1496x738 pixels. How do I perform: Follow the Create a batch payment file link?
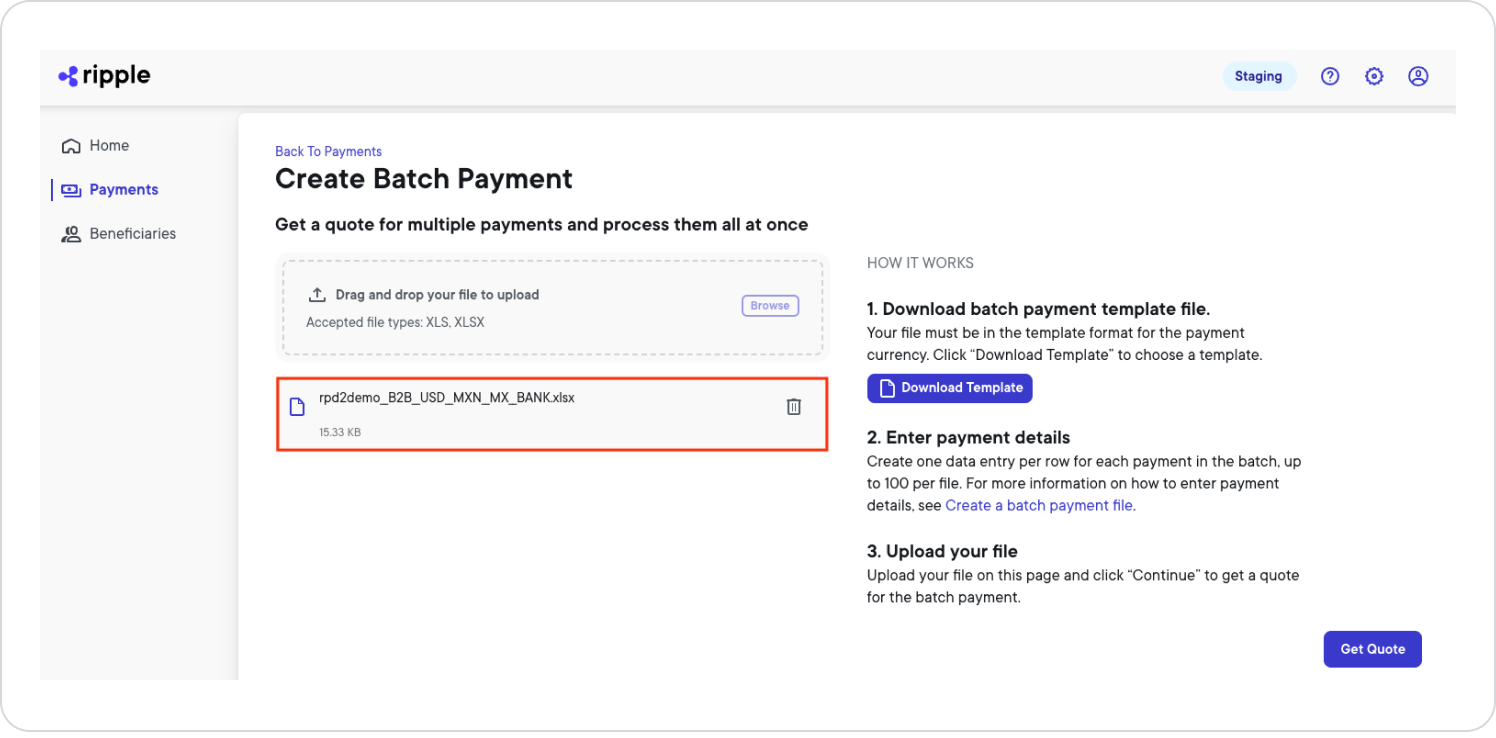[1038, 505]
